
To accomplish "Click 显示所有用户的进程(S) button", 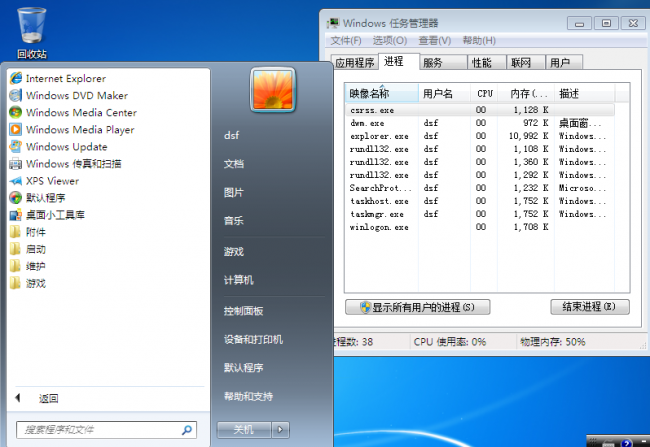I will pos(417,307).
